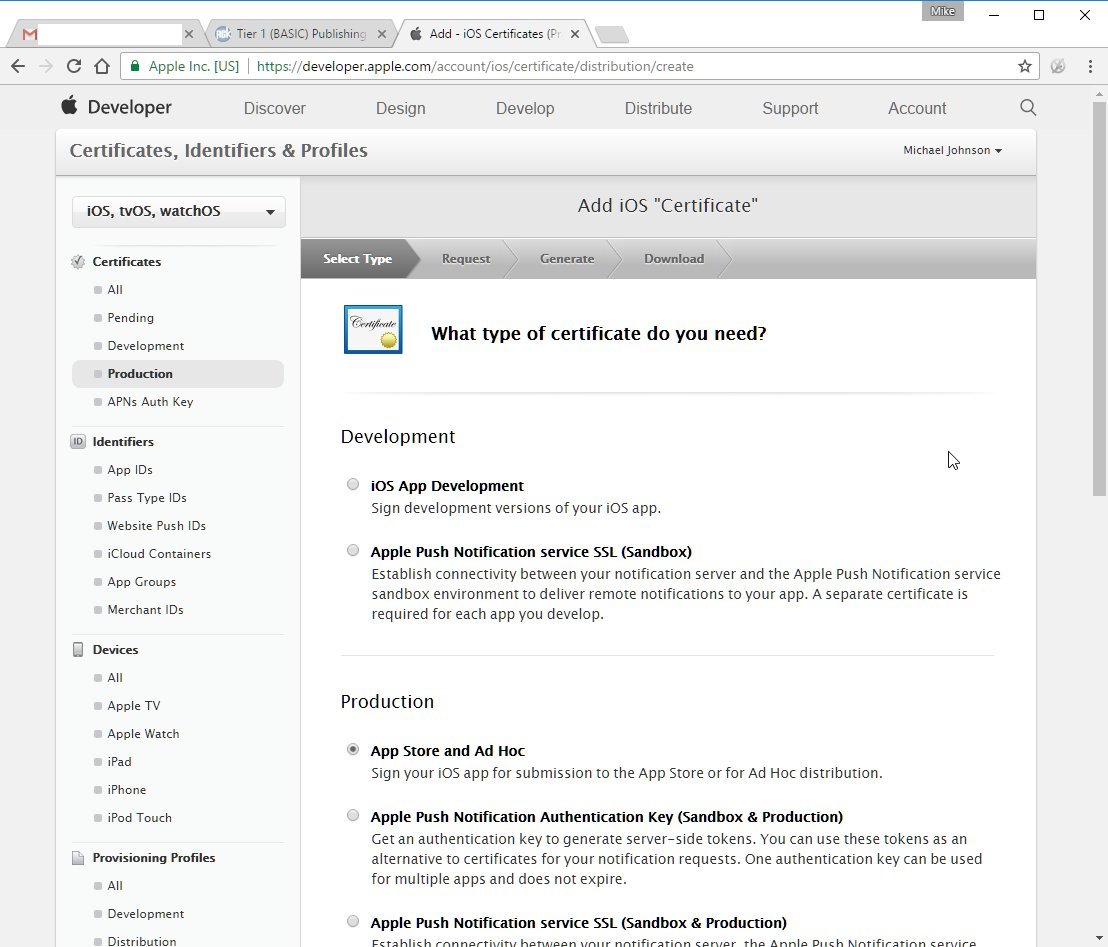1108x947 pixels.
Task: Open Development certificates in sidebar
Action: tap(146, 346)
